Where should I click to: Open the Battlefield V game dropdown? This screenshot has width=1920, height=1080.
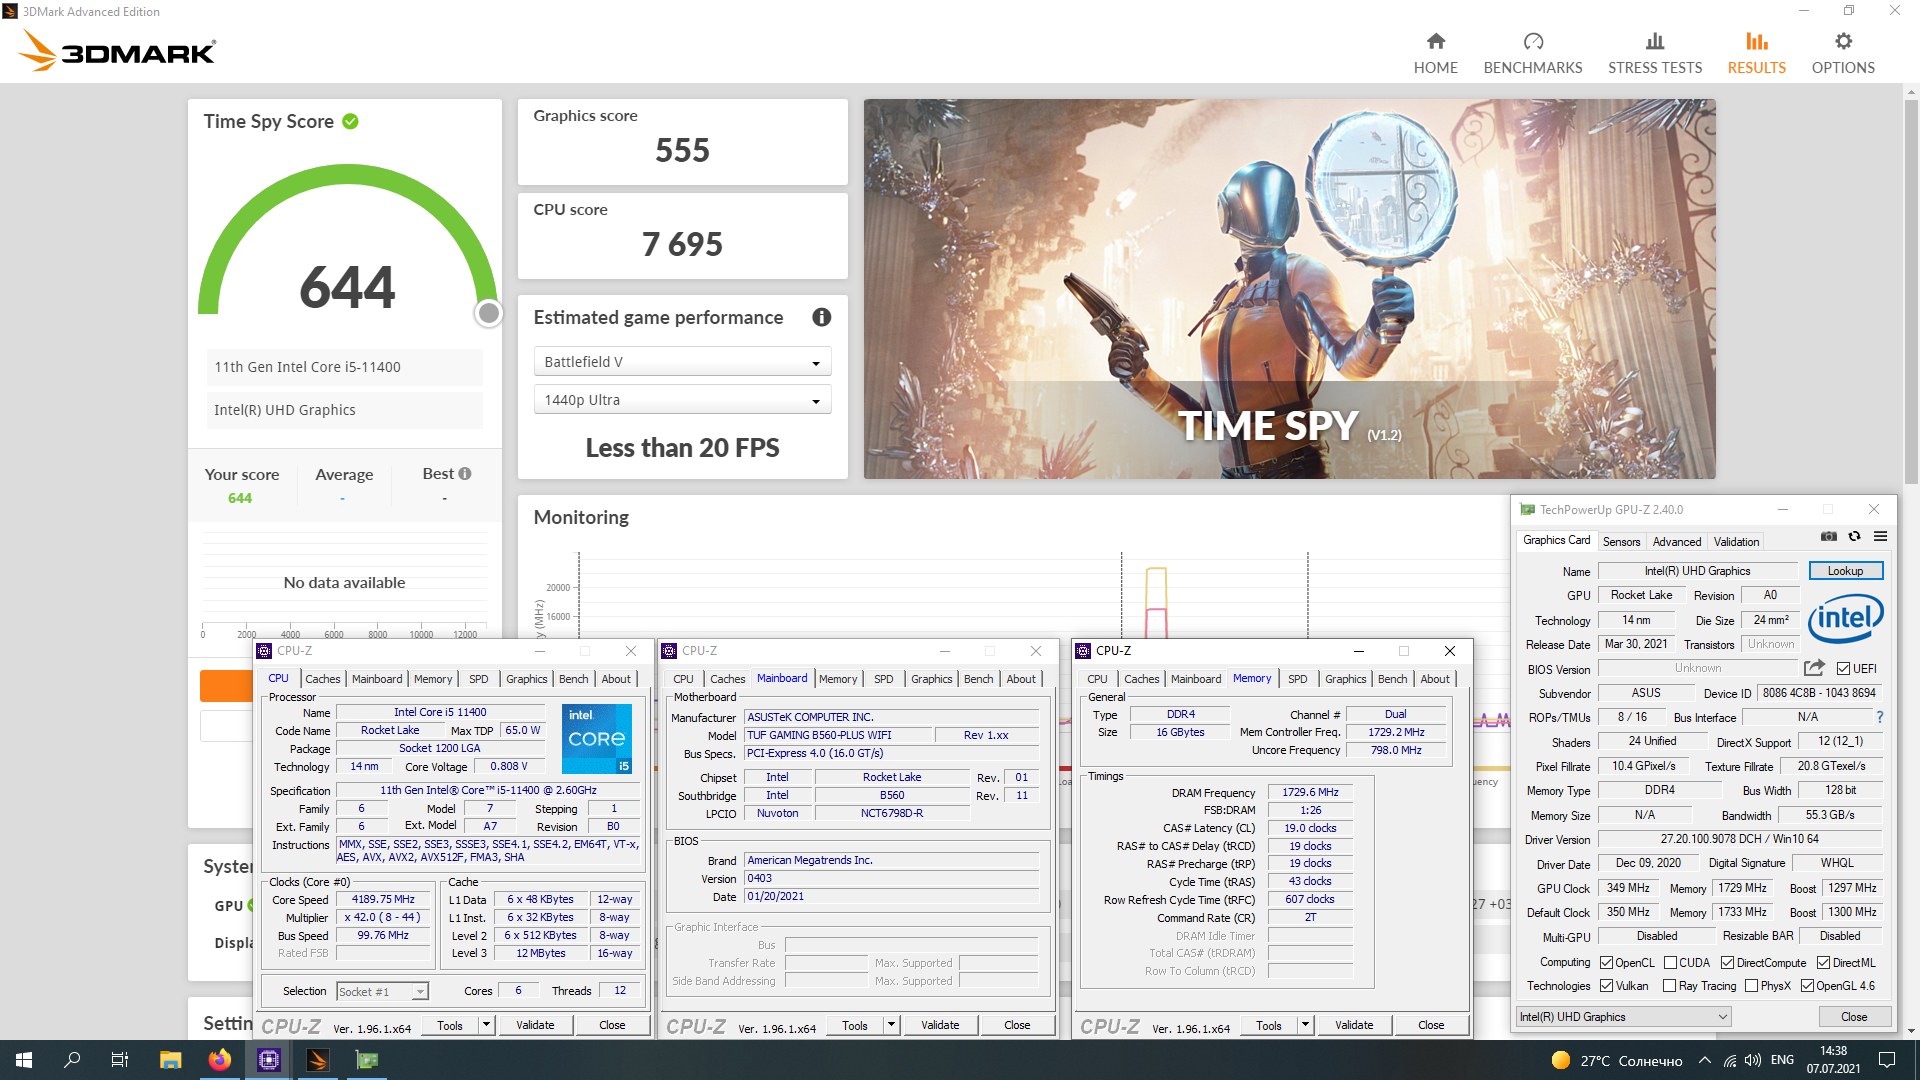coord(682,362)
